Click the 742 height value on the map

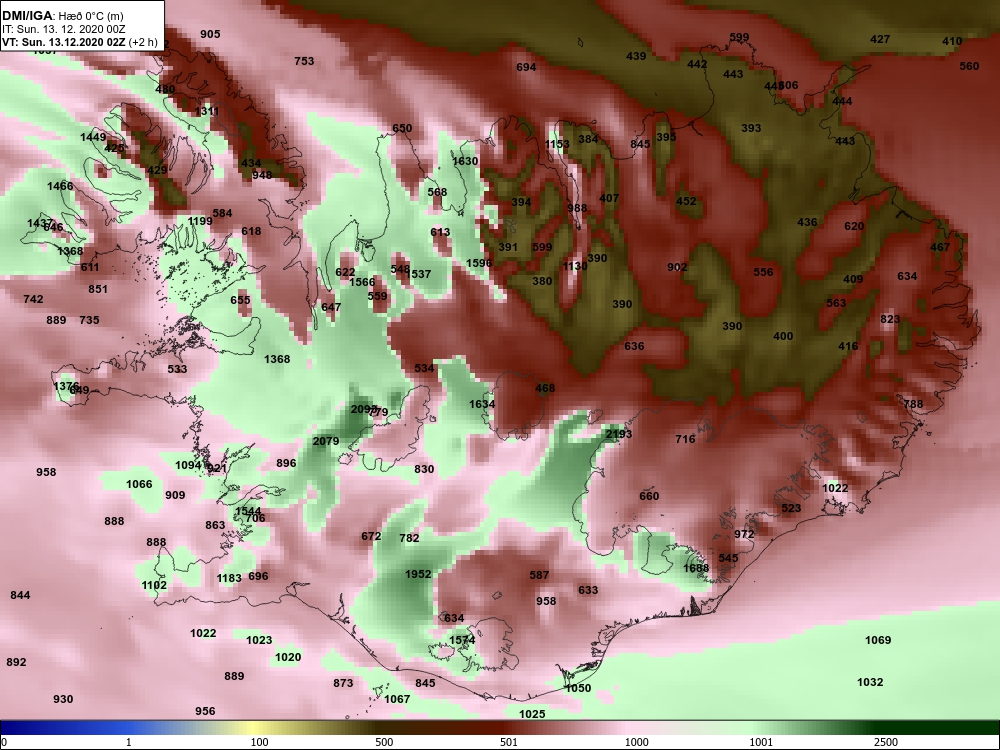pyautogui.click(x=33, y=299)
